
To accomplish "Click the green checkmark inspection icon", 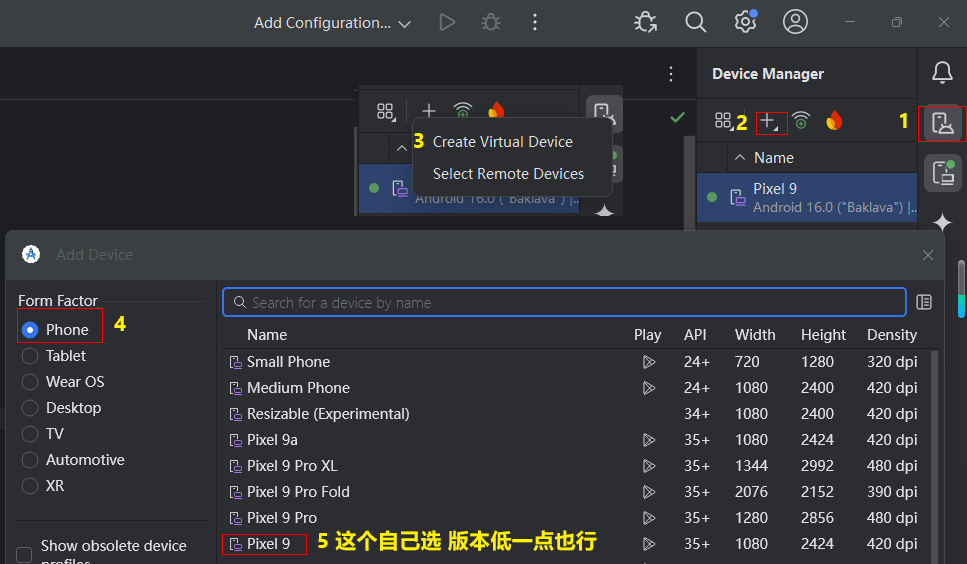I will tap(677, 117).
